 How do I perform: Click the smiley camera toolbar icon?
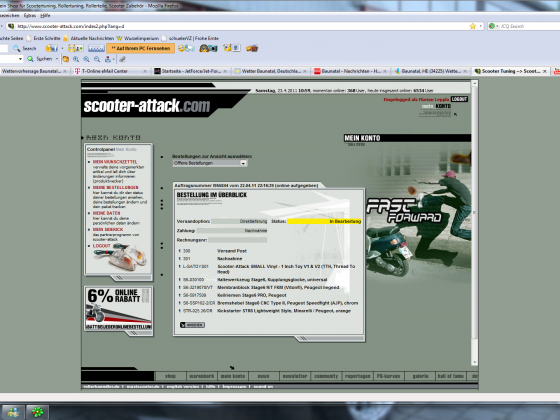(x=208, y=48)
